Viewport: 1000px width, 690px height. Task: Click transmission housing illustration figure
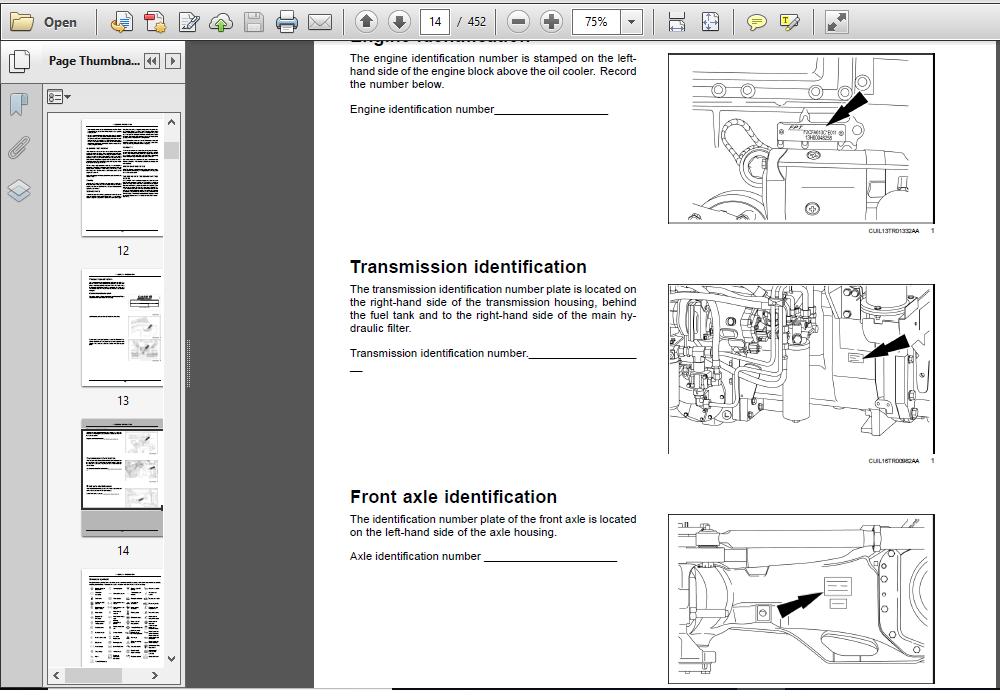tap(801, 369)
